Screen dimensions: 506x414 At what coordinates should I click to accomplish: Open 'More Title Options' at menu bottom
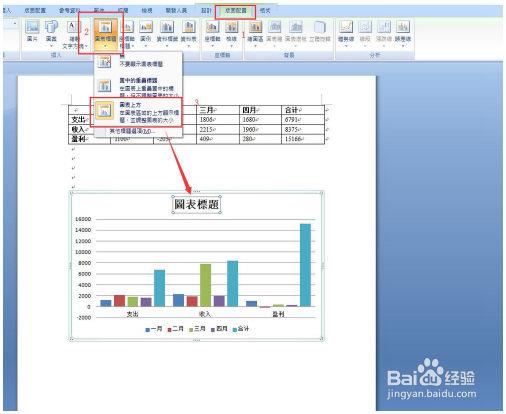tap(138, 132)
